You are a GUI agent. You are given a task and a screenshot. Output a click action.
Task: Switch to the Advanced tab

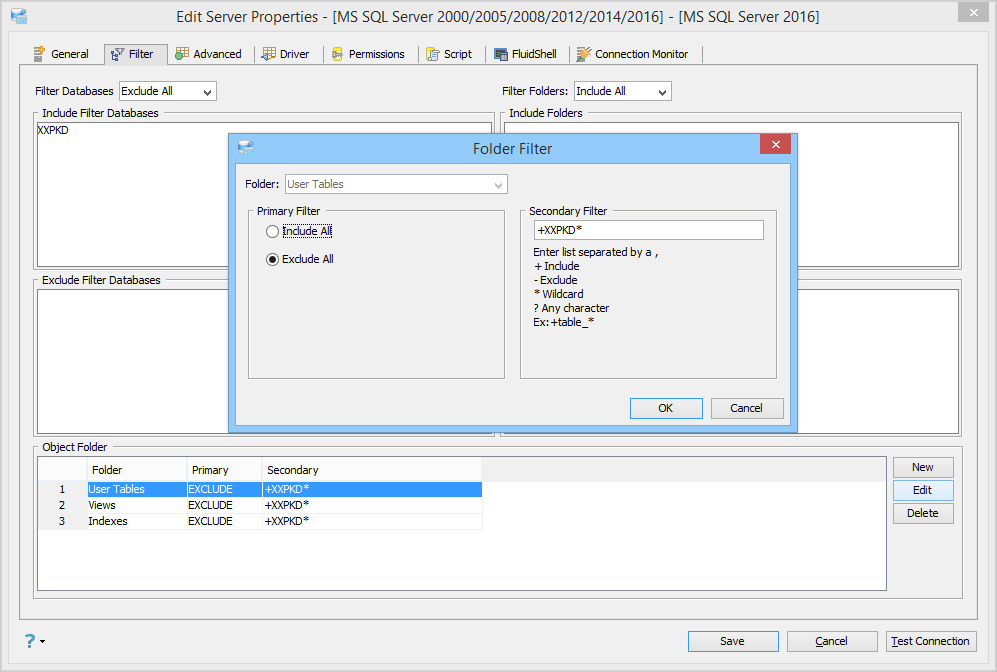[x=210, y=54]
